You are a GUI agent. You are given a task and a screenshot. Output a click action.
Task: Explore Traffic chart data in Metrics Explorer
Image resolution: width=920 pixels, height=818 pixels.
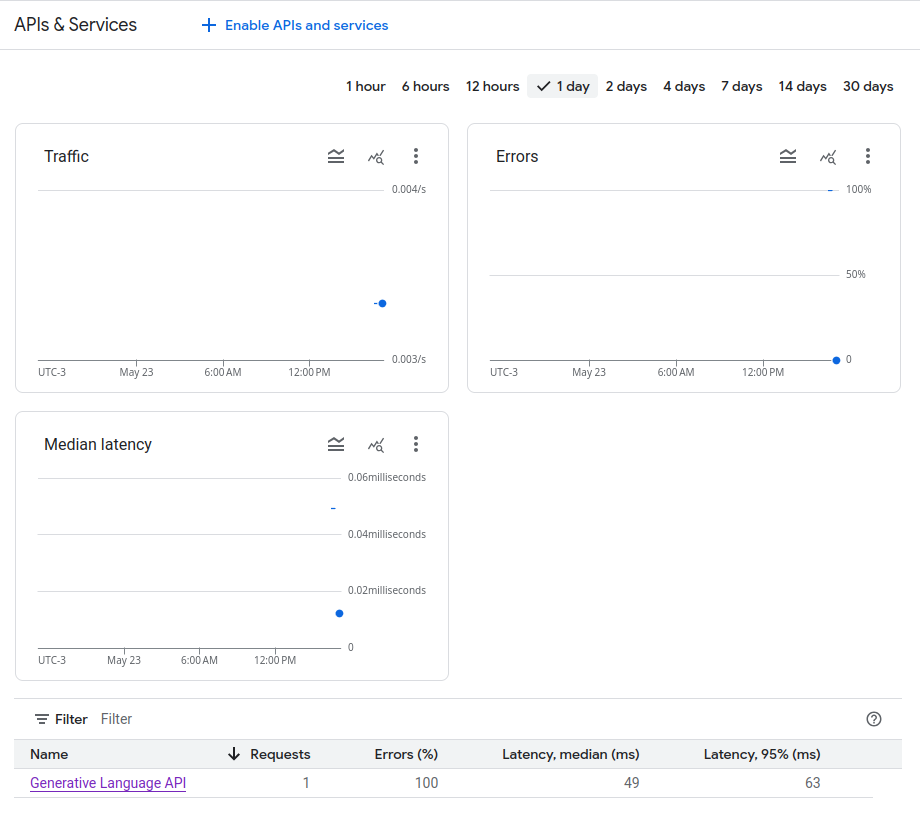[x=376, y=157]
